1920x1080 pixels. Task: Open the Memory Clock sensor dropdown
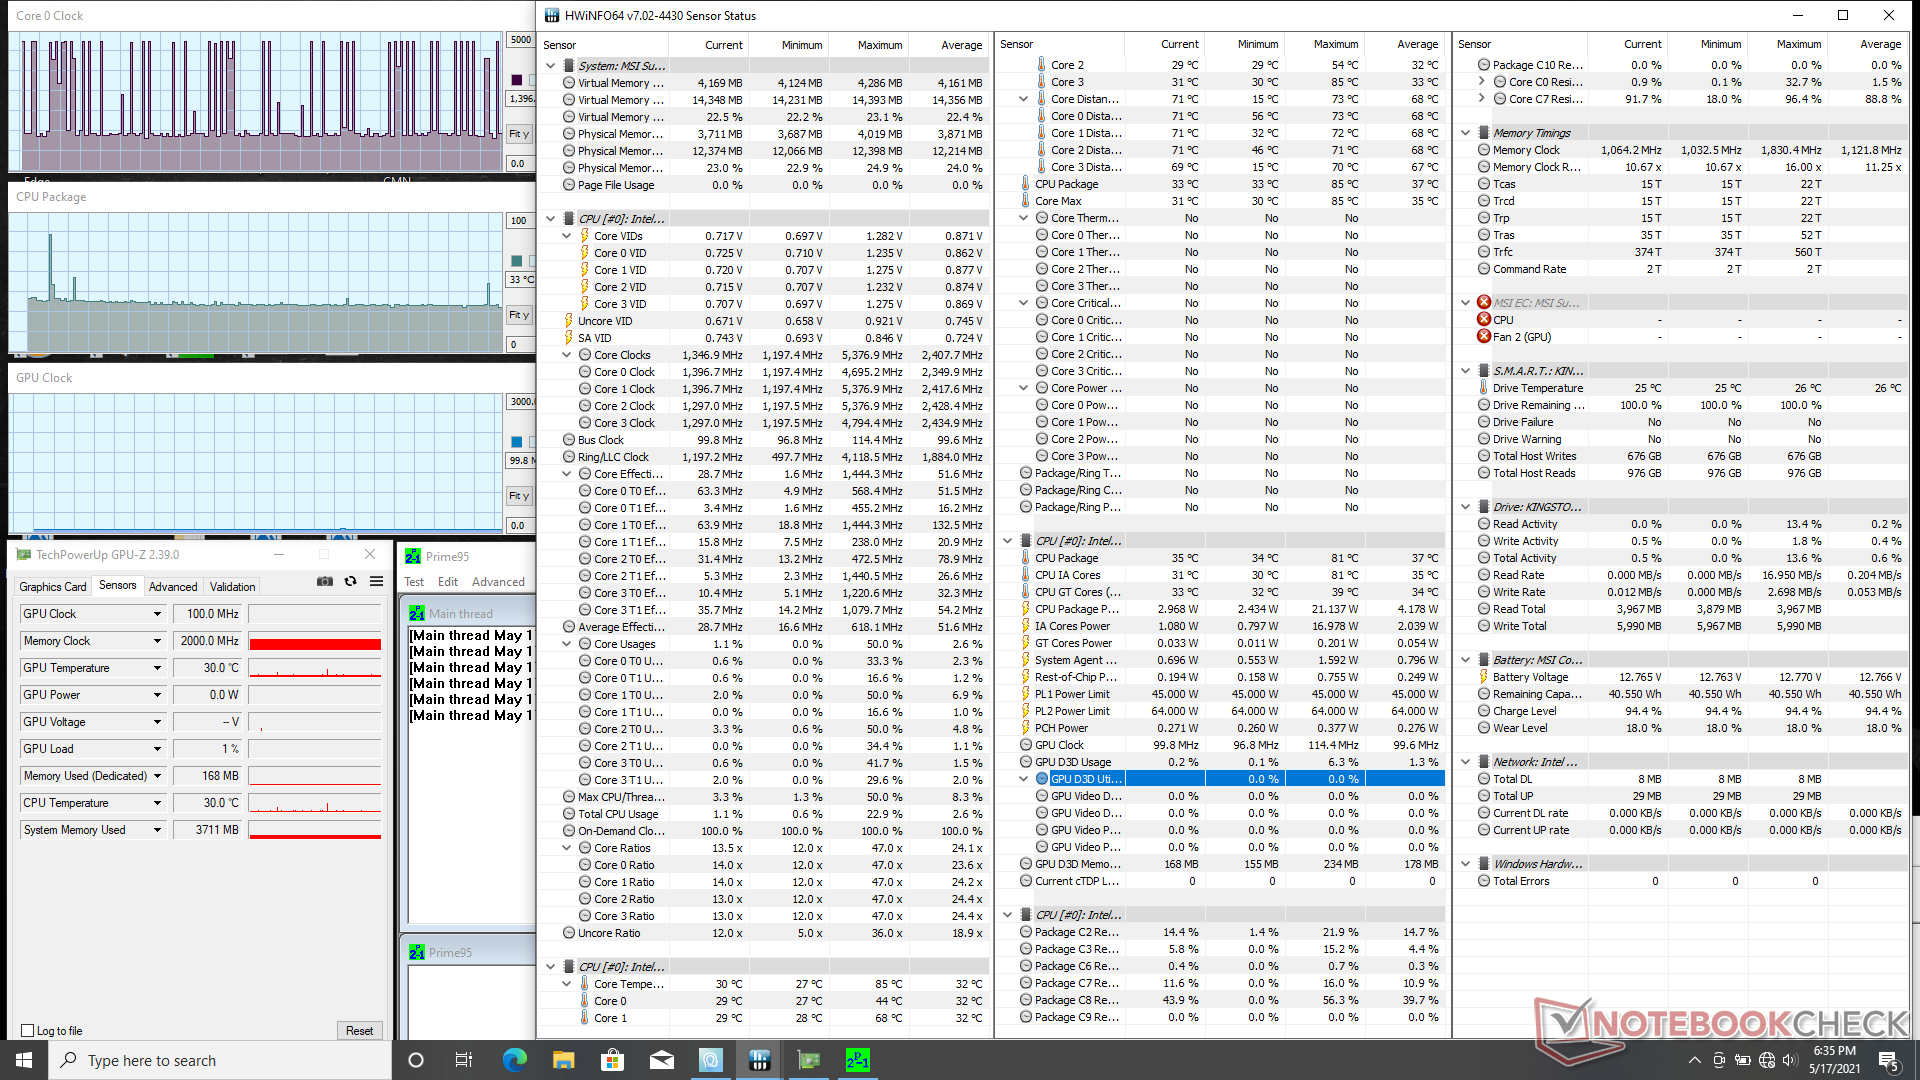(x=157, y=641)
